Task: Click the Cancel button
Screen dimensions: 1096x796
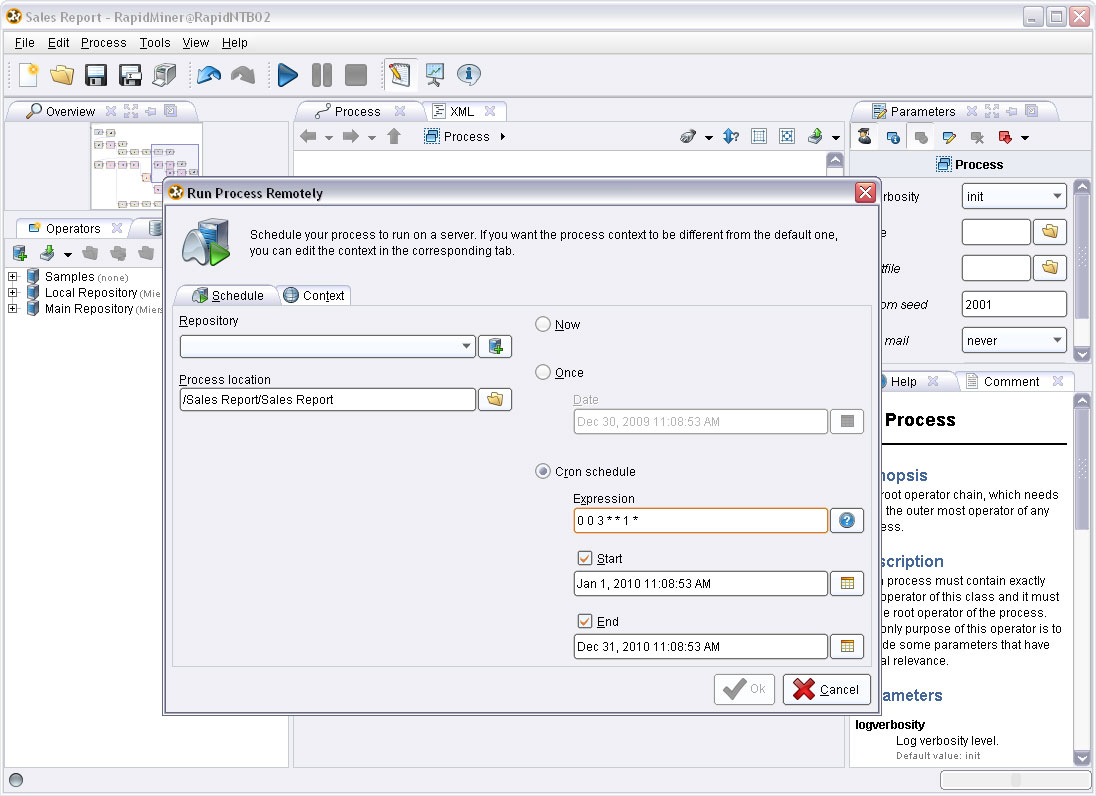Action: (826, 689)
